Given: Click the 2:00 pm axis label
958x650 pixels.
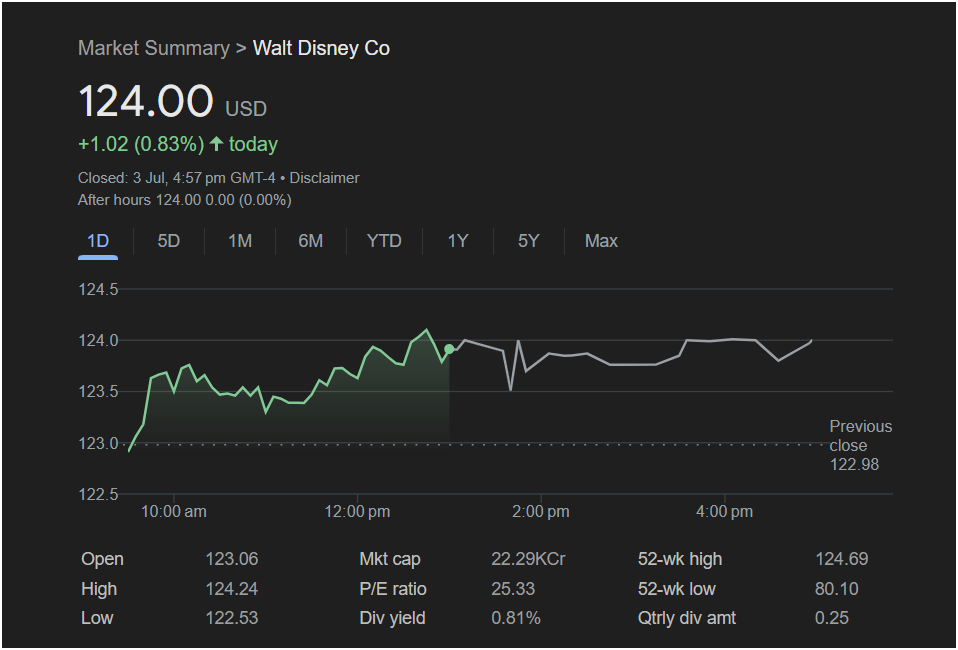Looking at the screenshot, I should (541, 511).
